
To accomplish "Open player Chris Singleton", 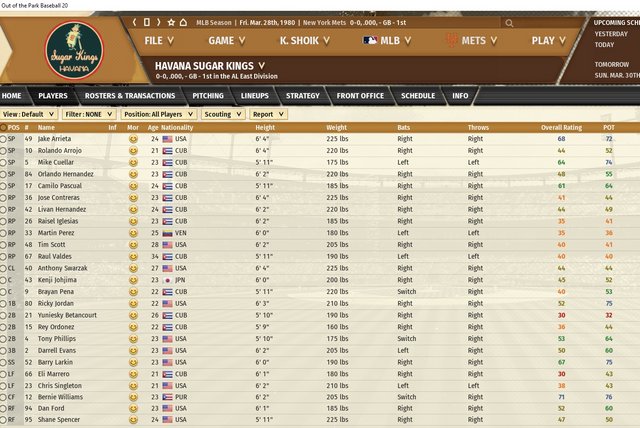I will point(60,386).
